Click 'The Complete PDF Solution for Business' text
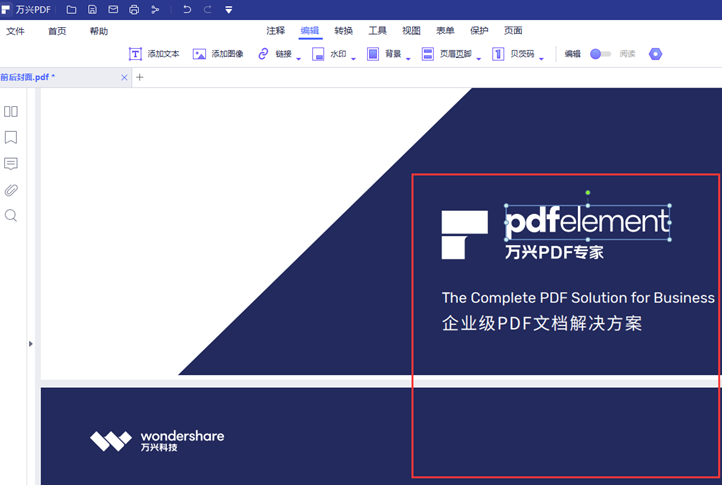 578,298
